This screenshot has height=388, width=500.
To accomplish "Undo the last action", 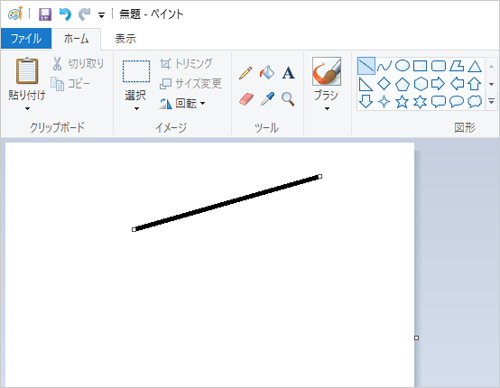I will pos(65,14).
